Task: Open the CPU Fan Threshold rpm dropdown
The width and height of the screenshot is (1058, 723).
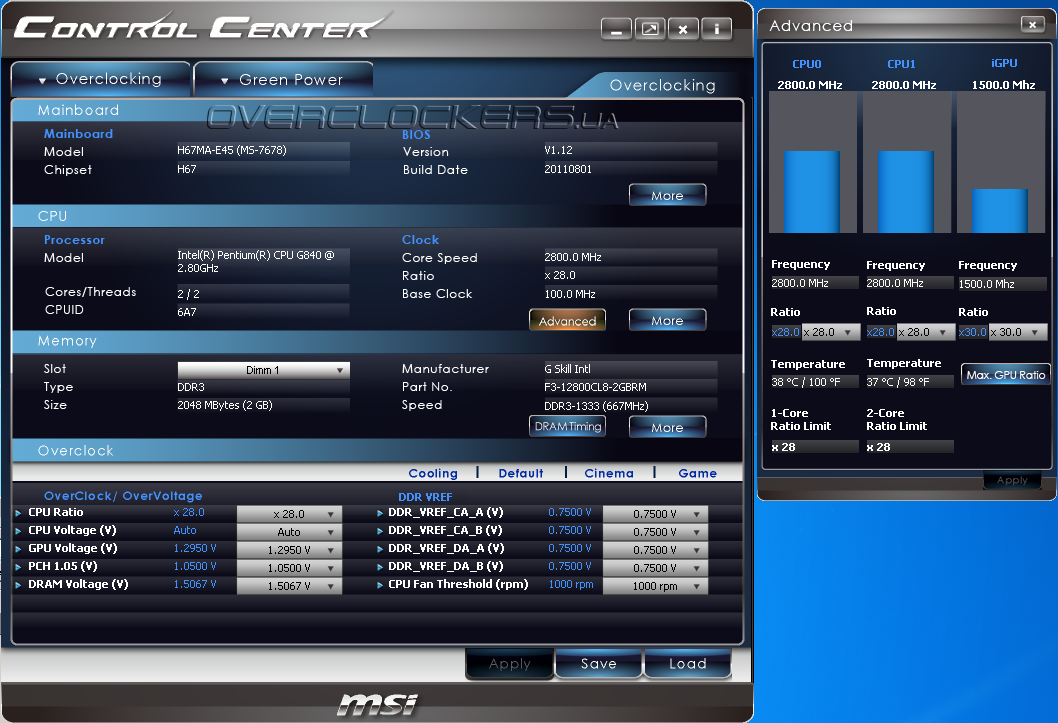Action: click(x=655, y=586)
